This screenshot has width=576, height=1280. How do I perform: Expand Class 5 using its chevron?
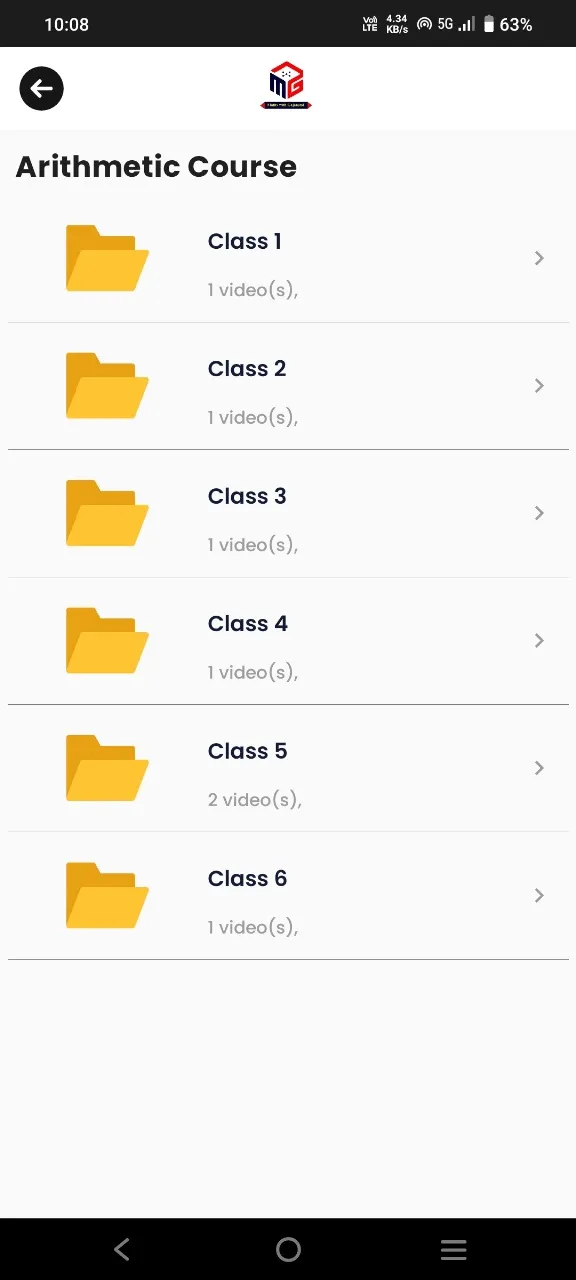click(x=539, y=768)
